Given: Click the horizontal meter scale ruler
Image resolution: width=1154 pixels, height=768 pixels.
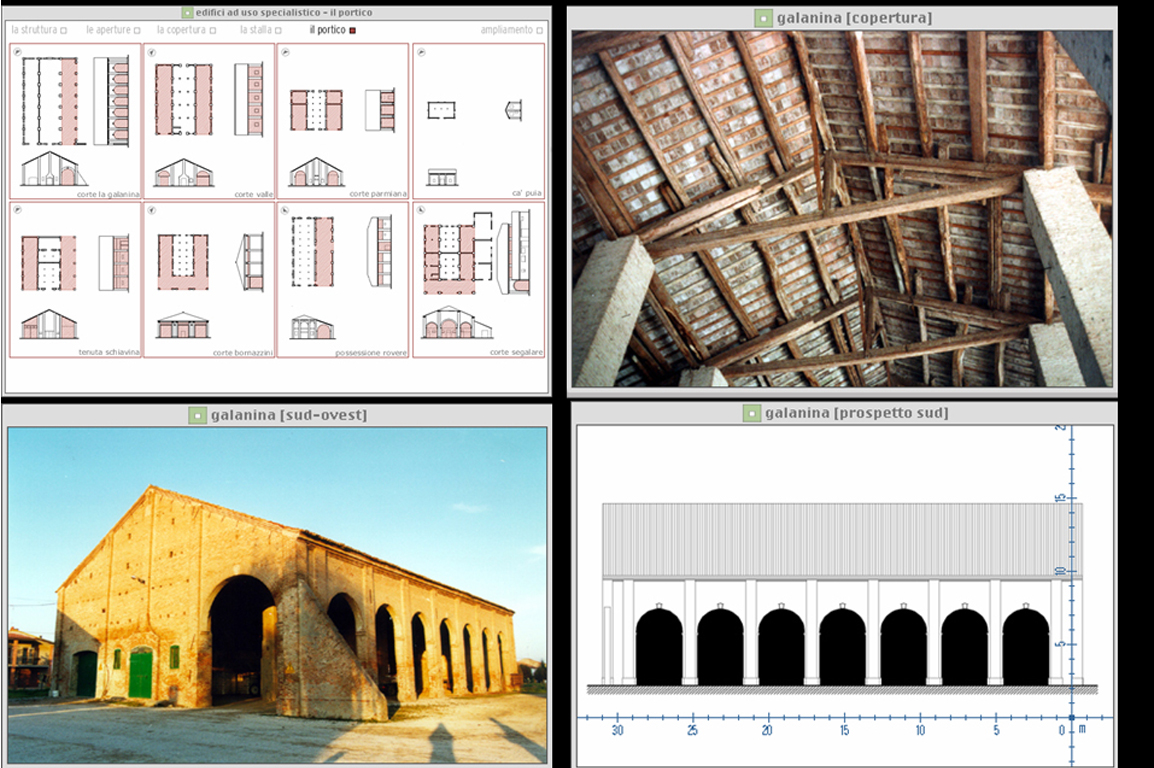Looking at the screenshot, I should [840, 718].
